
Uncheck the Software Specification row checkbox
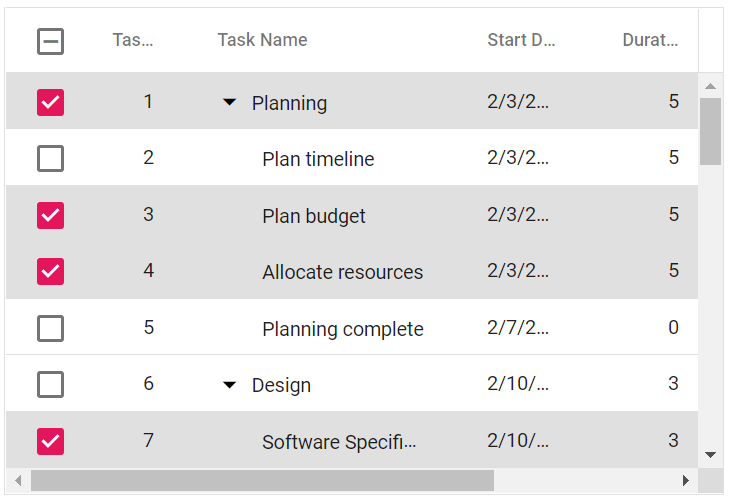click(x=50, y=441)
